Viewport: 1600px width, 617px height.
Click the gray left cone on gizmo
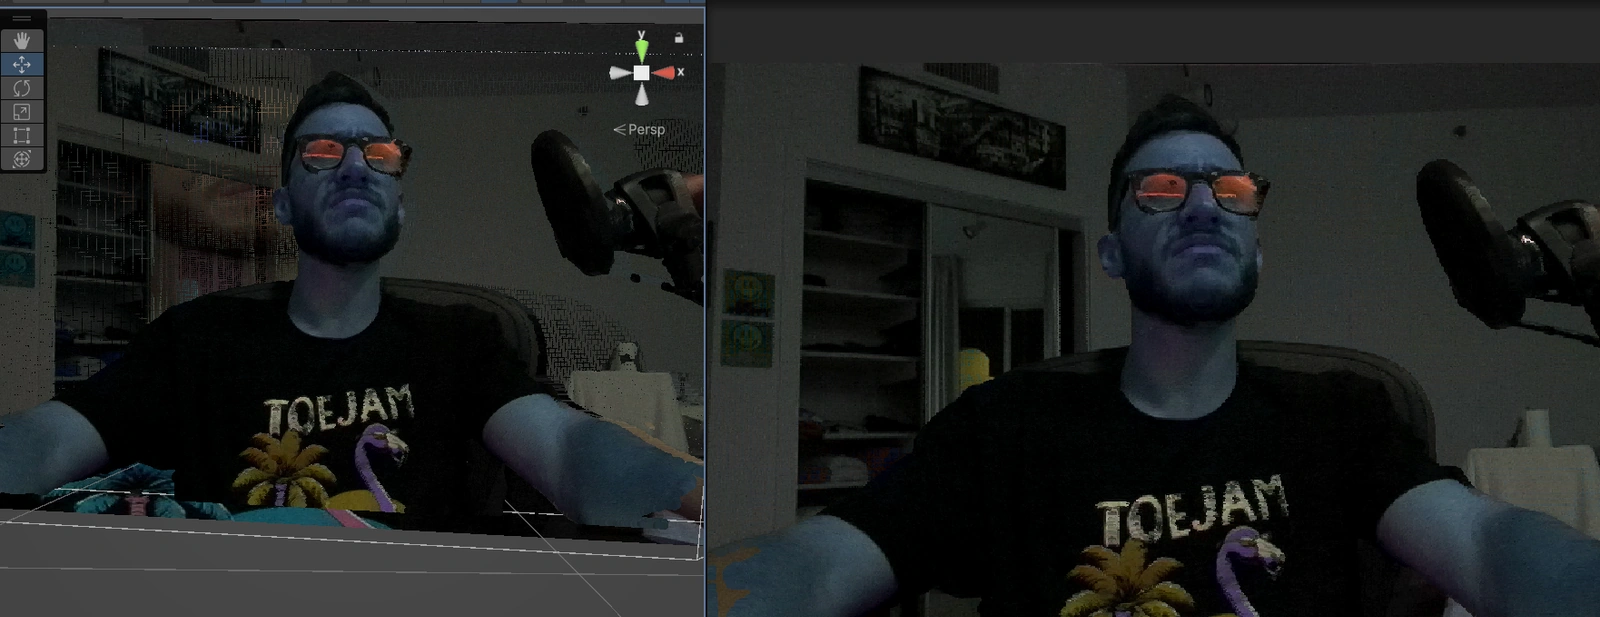pos(619,72)
